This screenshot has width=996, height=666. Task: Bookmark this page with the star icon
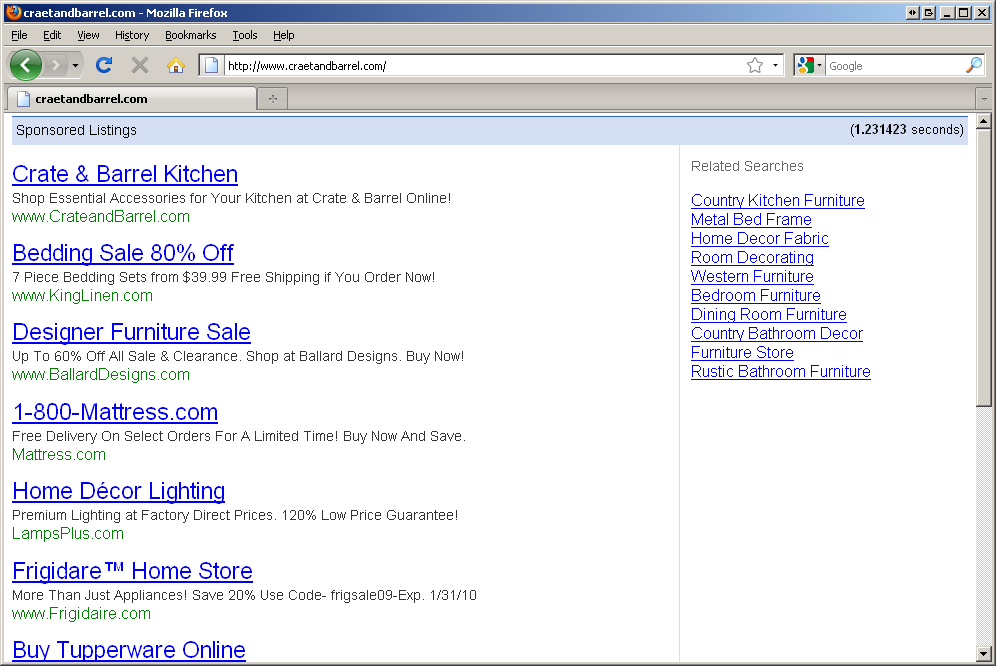click(755, 65)
